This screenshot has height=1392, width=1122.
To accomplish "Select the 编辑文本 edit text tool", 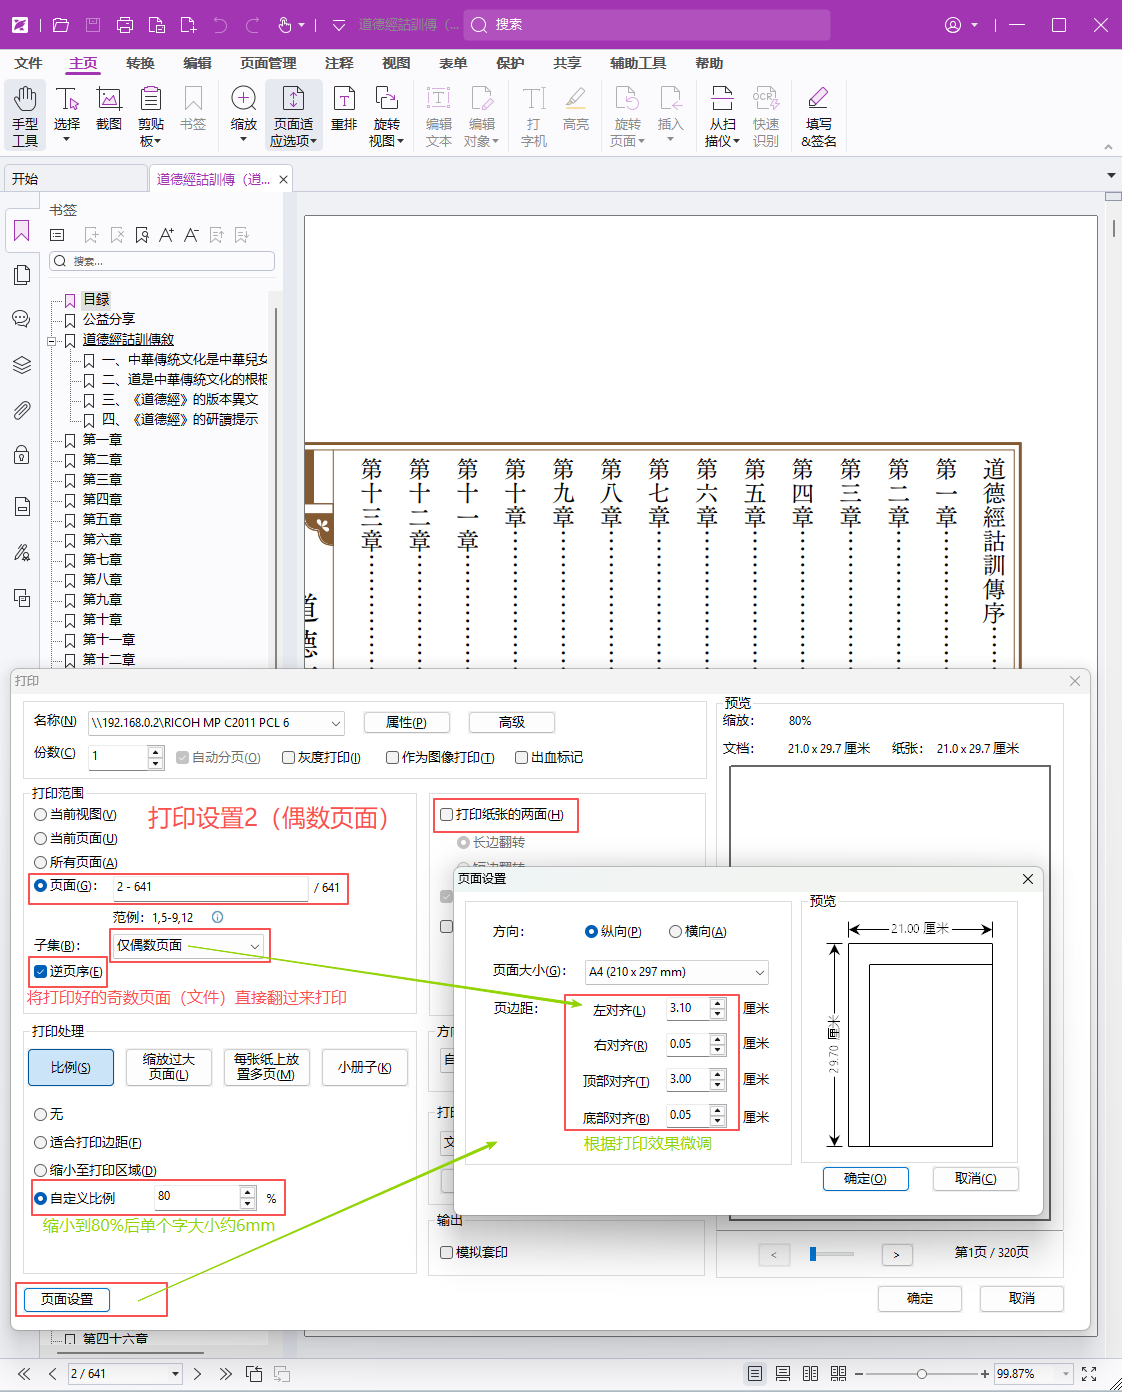I will (438, 113).
